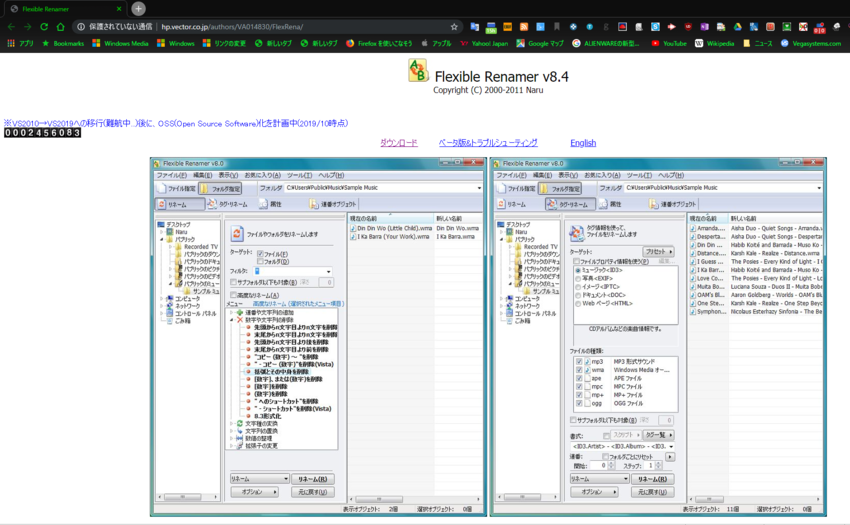
Task: Click the browser address bar URL
Action: [232, 27]
